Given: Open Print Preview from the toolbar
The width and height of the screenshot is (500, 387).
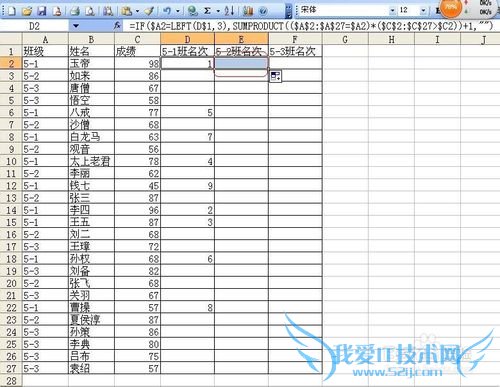Looking at the screenshot, I should pos(90,11).
